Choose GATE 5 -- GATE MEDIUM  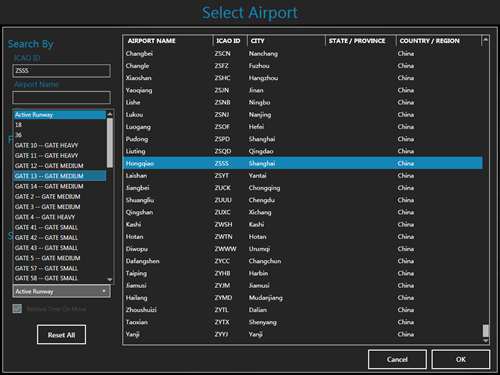pos(60,258)
